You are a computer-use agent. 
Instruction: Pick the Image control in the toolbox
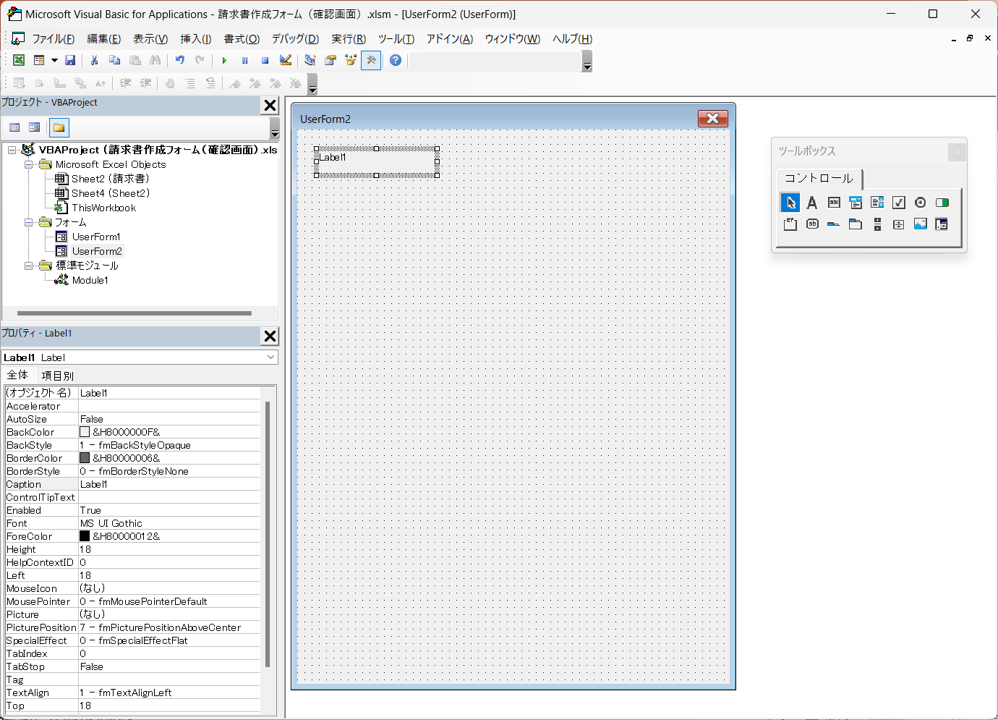[x=920, y=225]
